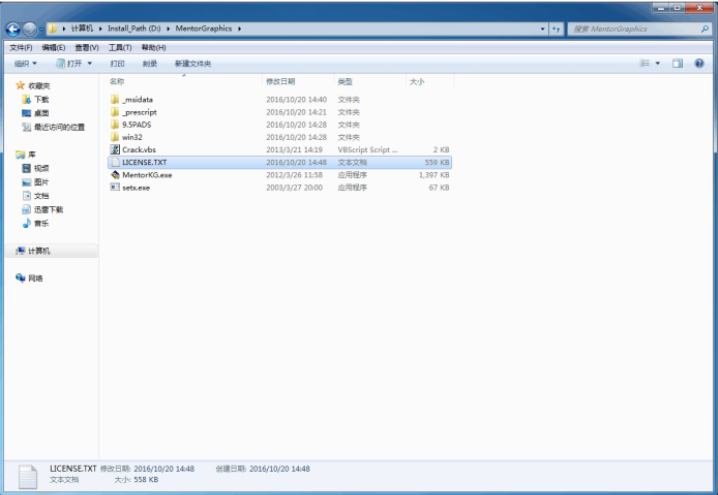Open the Edit (编辑) menu
718x495 pixels.
[54, 48]
